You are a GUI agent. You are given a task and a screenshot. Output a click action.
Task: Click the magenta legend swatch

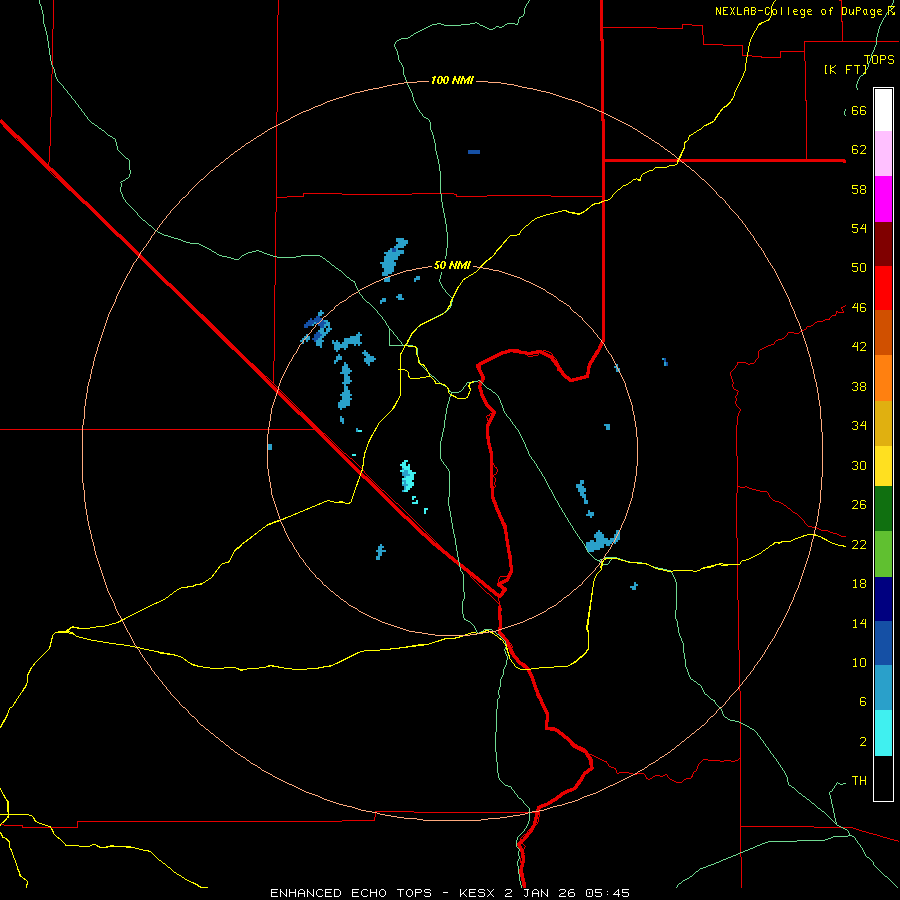(883, 199)
